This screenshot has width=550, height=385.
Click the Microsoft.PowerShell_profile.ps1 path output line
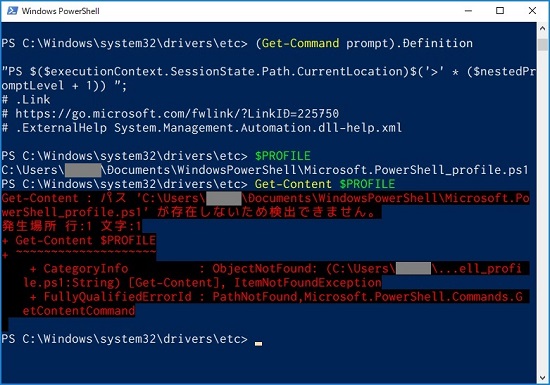tap(265, 170)
